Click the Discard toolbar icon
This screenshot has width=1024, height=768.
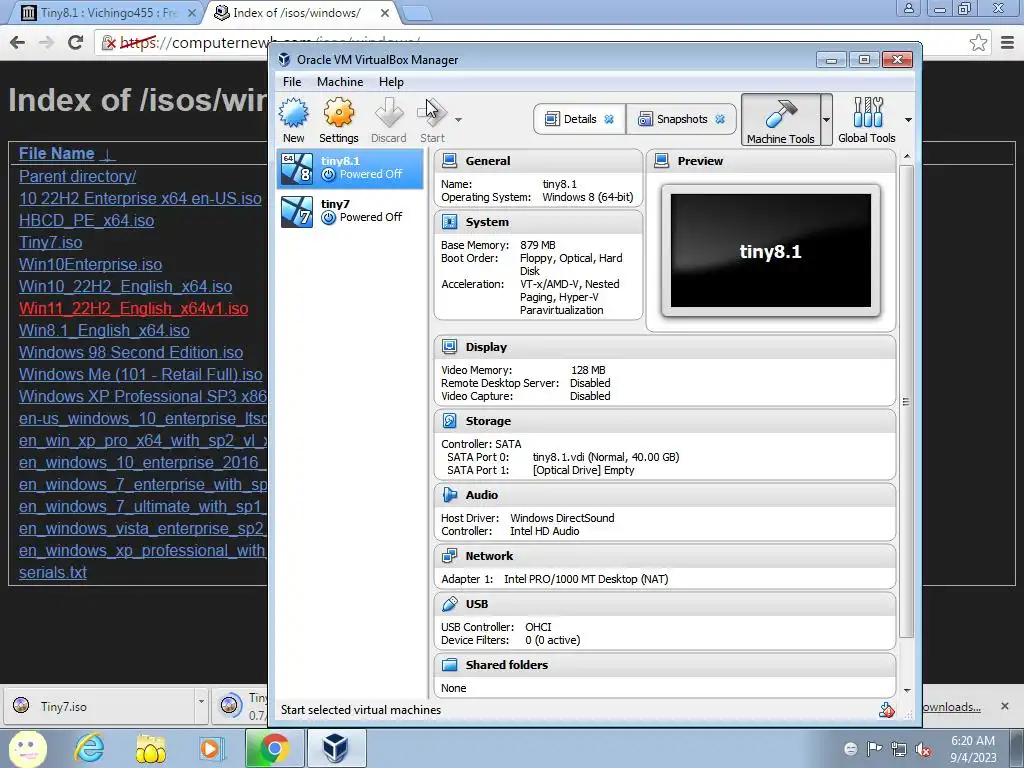pos(389,112)
